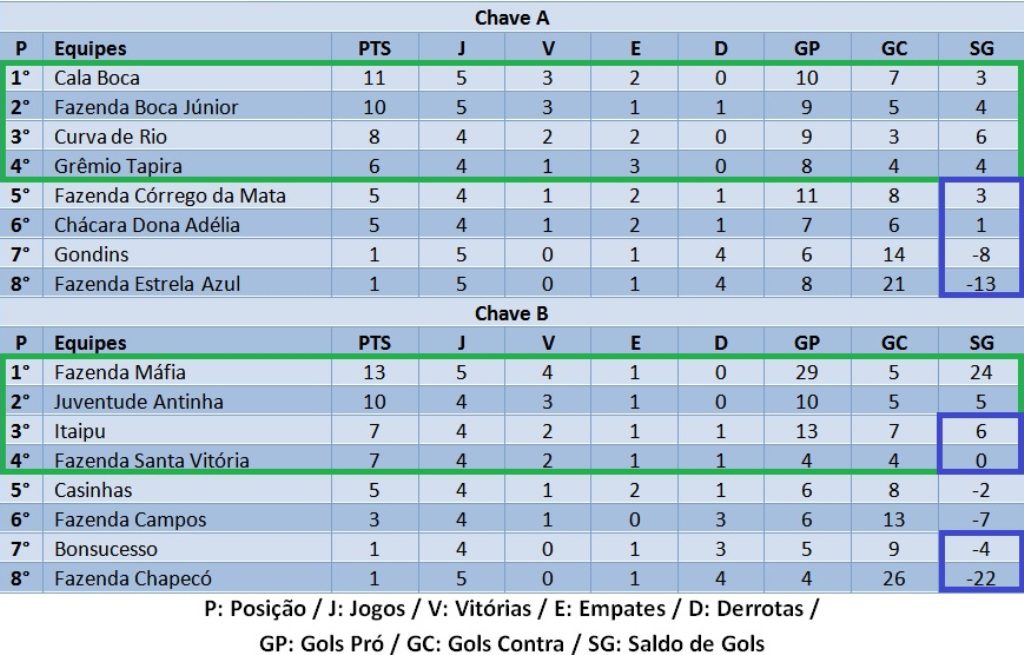Click Fazenda Córrego da Mata cell
This screenshot has width=1024, height=655.
point(170,196)
